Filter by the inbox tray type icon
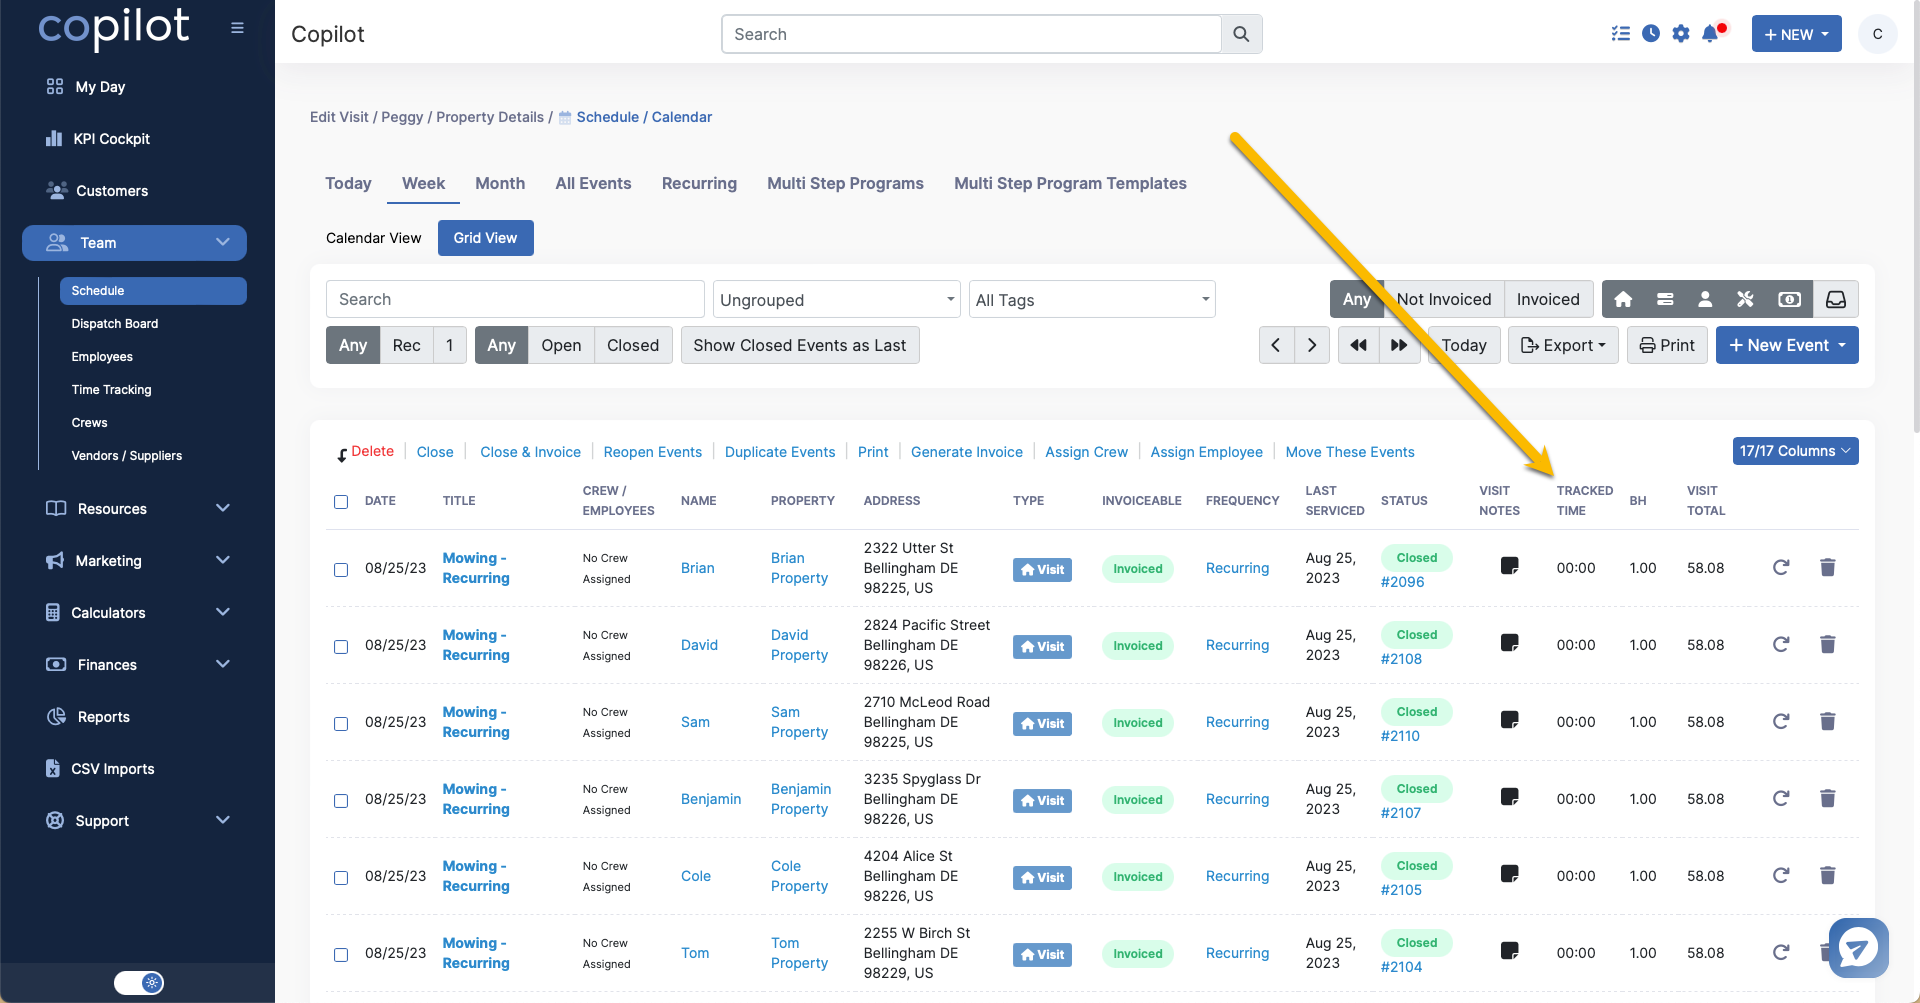The height and width of the screenshot is (1003, 1920). 1836,299
